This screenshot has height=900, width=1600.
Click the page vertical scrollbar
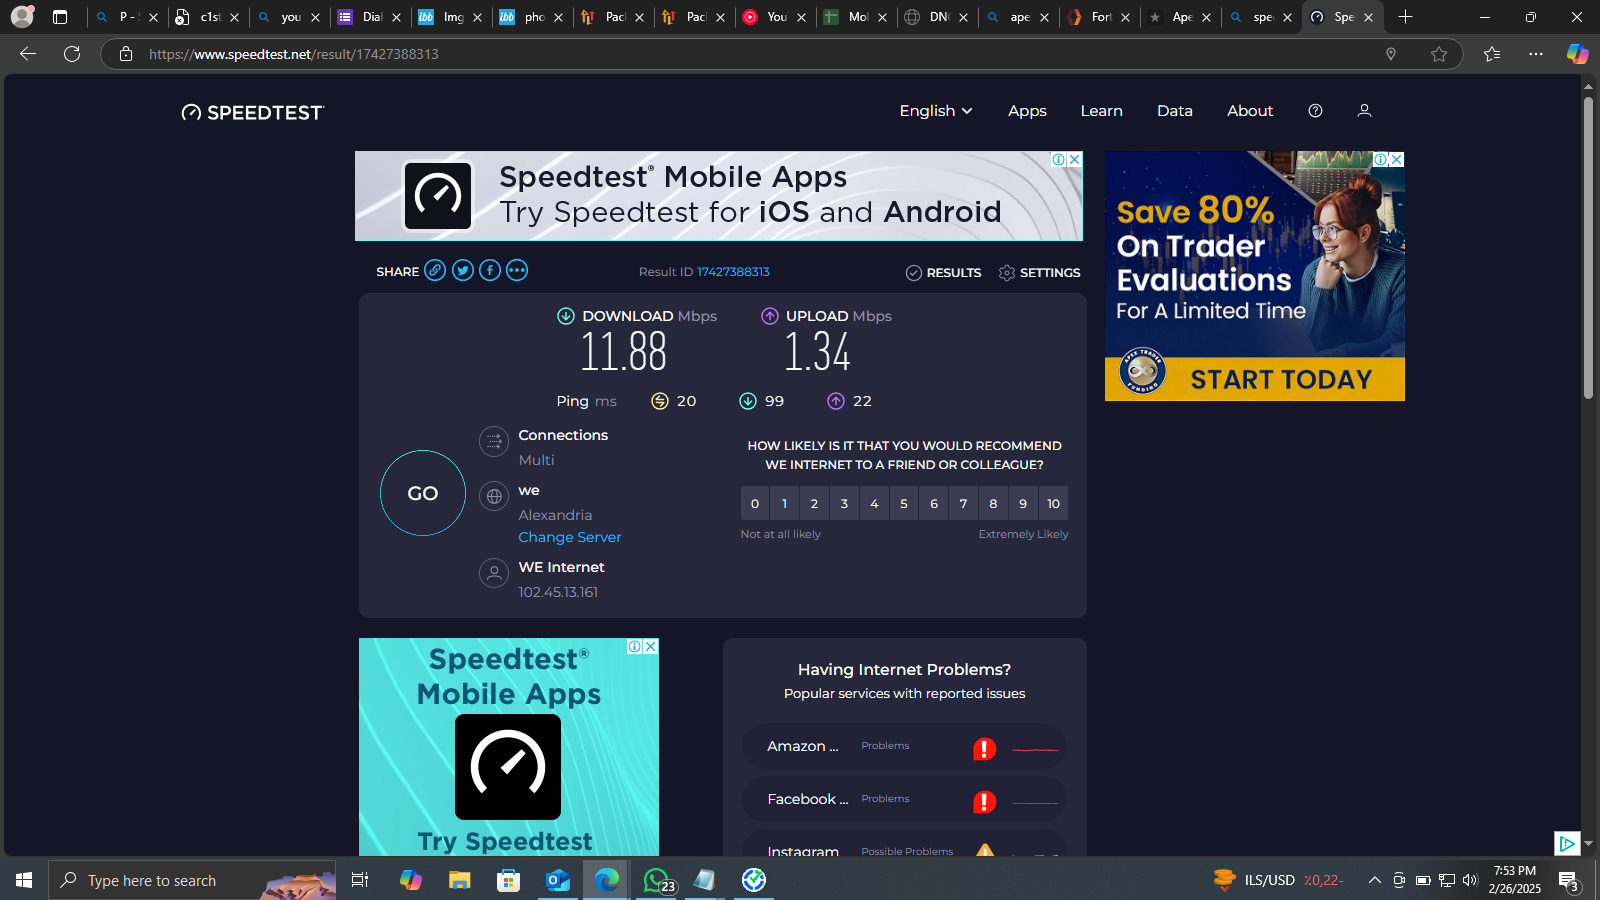pyautogui.click(x=1588, y=250)
